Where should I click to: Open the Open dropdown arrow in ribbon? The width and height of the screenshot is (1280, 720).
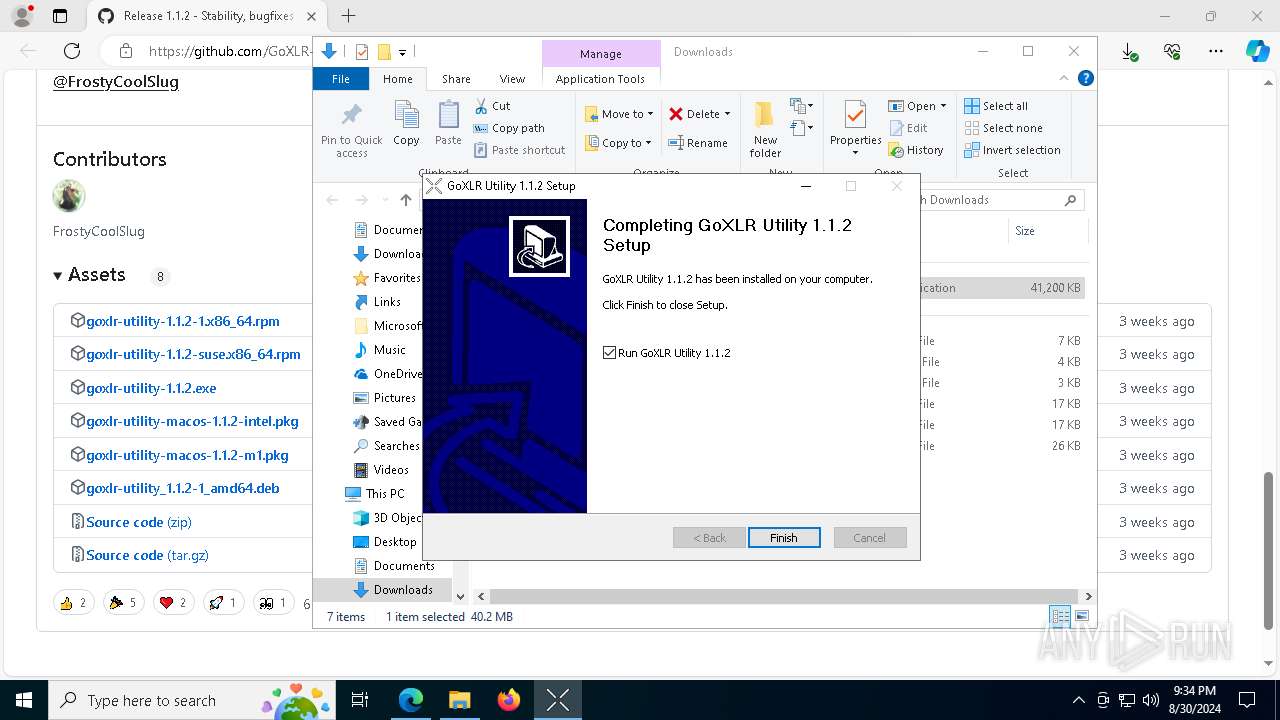point(943,106)
